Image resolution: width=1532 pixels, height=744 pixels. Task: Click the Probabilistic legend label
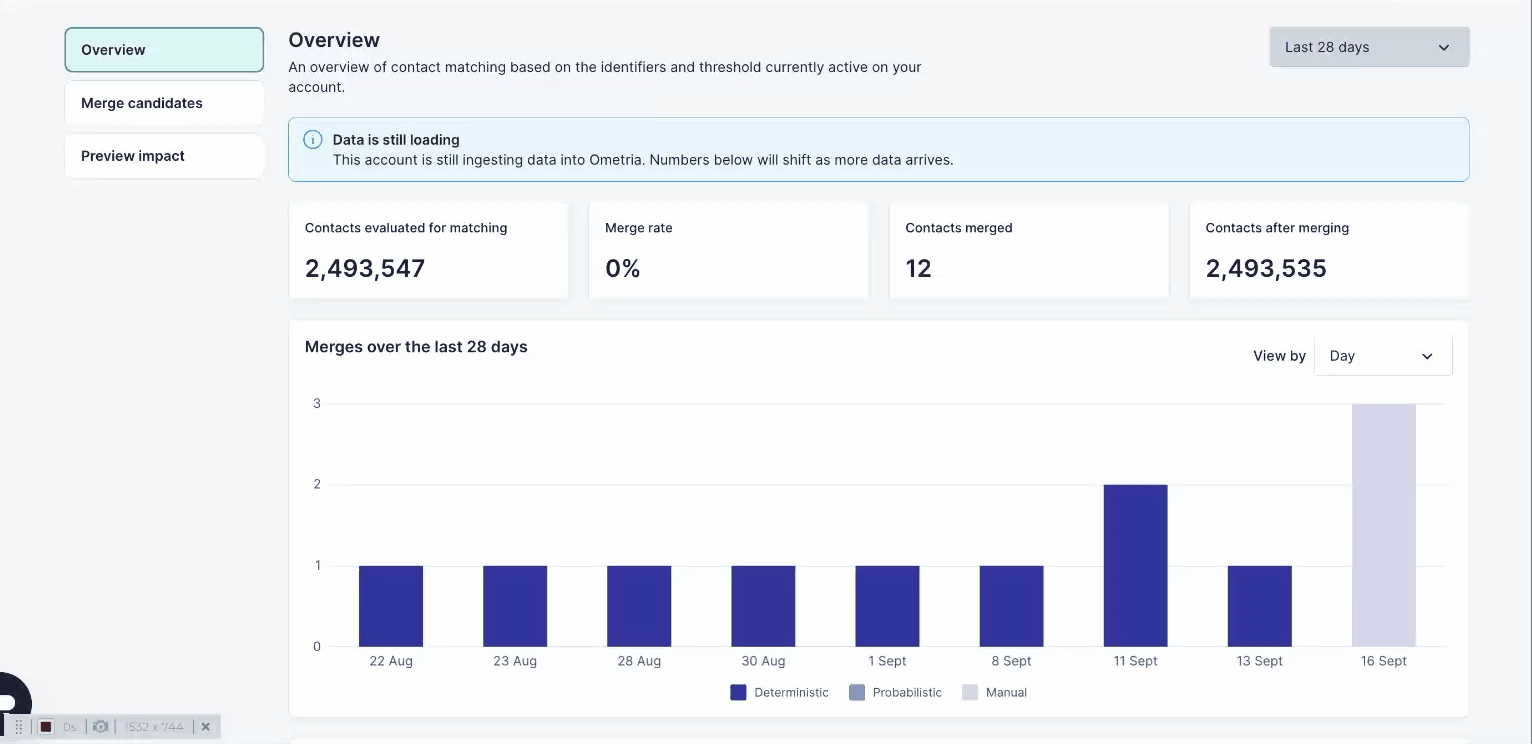click(x=907, y=692)
